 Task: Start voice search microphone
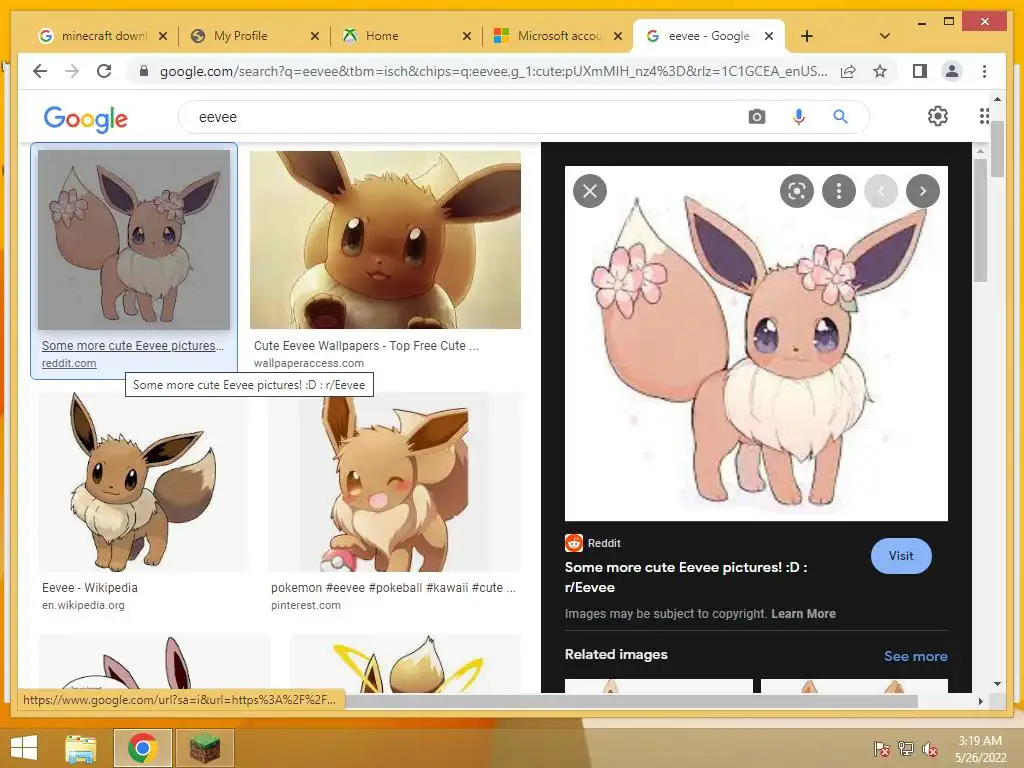pos(798,117)
